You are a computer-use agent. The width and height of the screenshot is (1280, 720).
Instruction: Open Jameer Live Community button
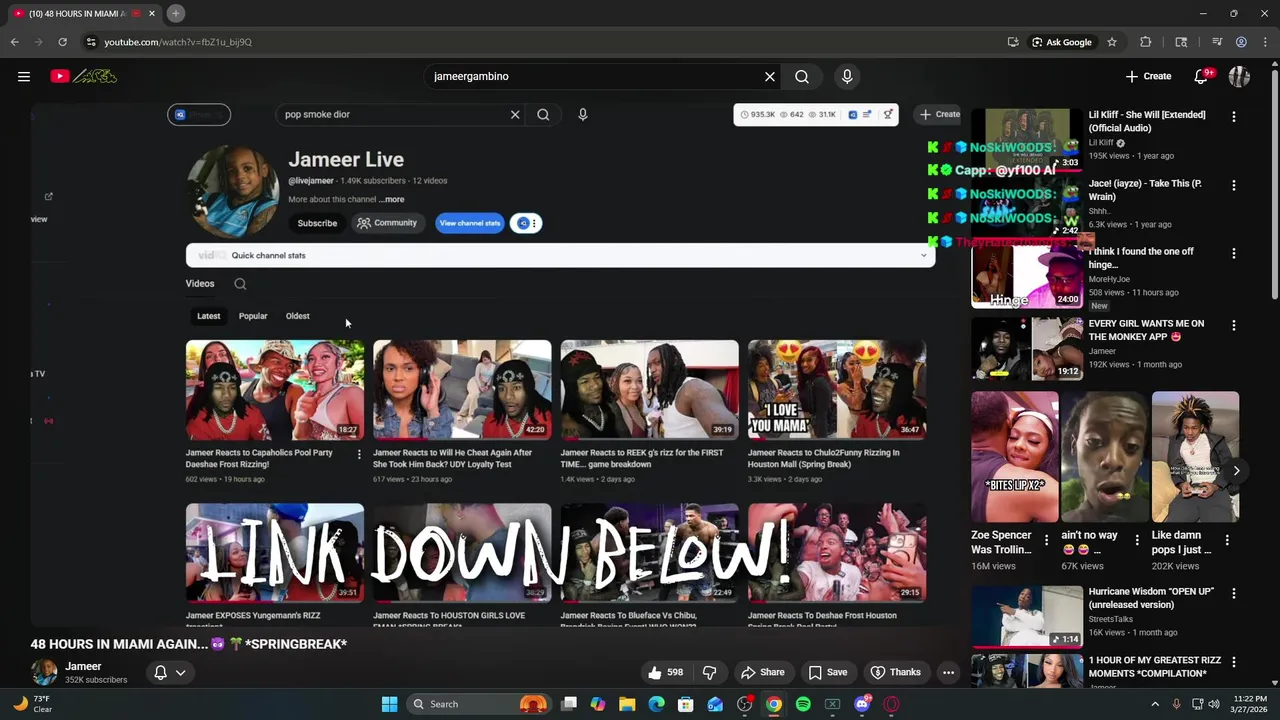[387, 223]
